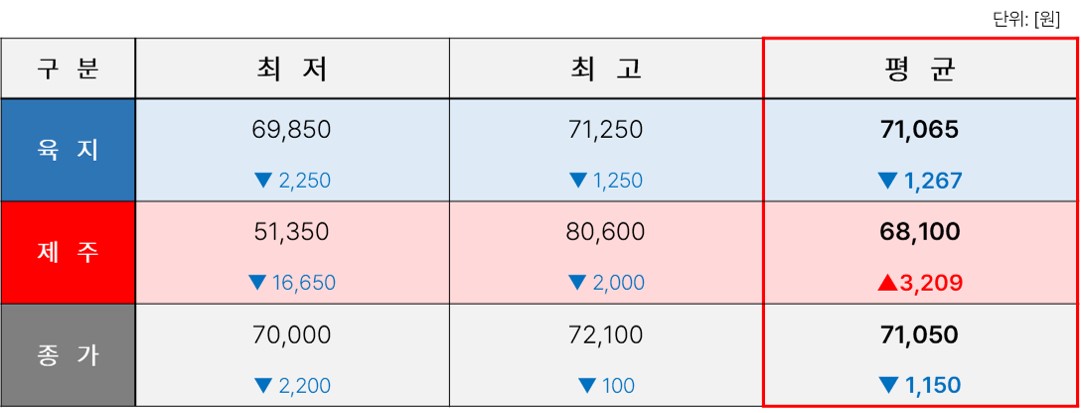
Task: Click the gray 종가 row header
Action: pos(68,355)
